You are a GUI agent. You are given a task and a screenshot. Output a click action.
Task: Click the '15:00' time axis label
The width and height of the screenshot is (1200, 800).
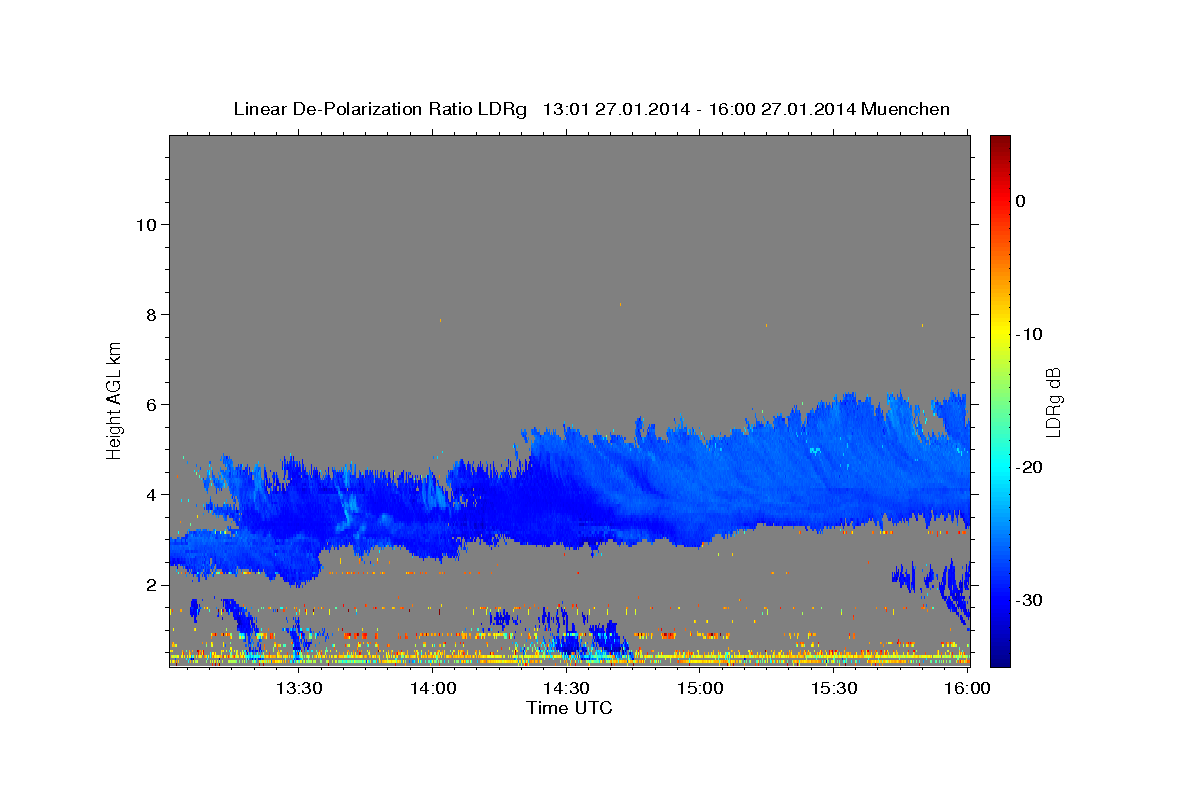pos(699,688)
